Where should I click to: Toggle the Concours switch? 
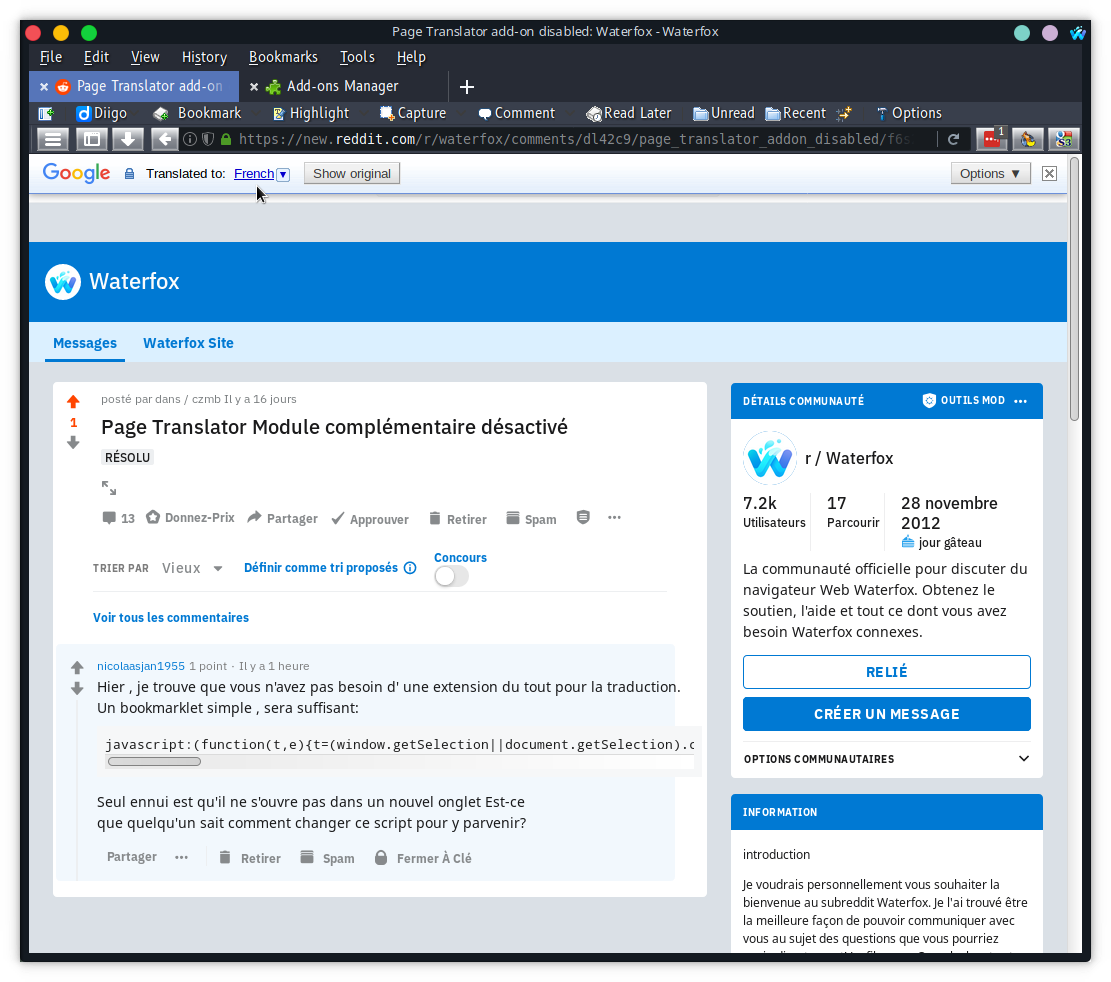451,576
